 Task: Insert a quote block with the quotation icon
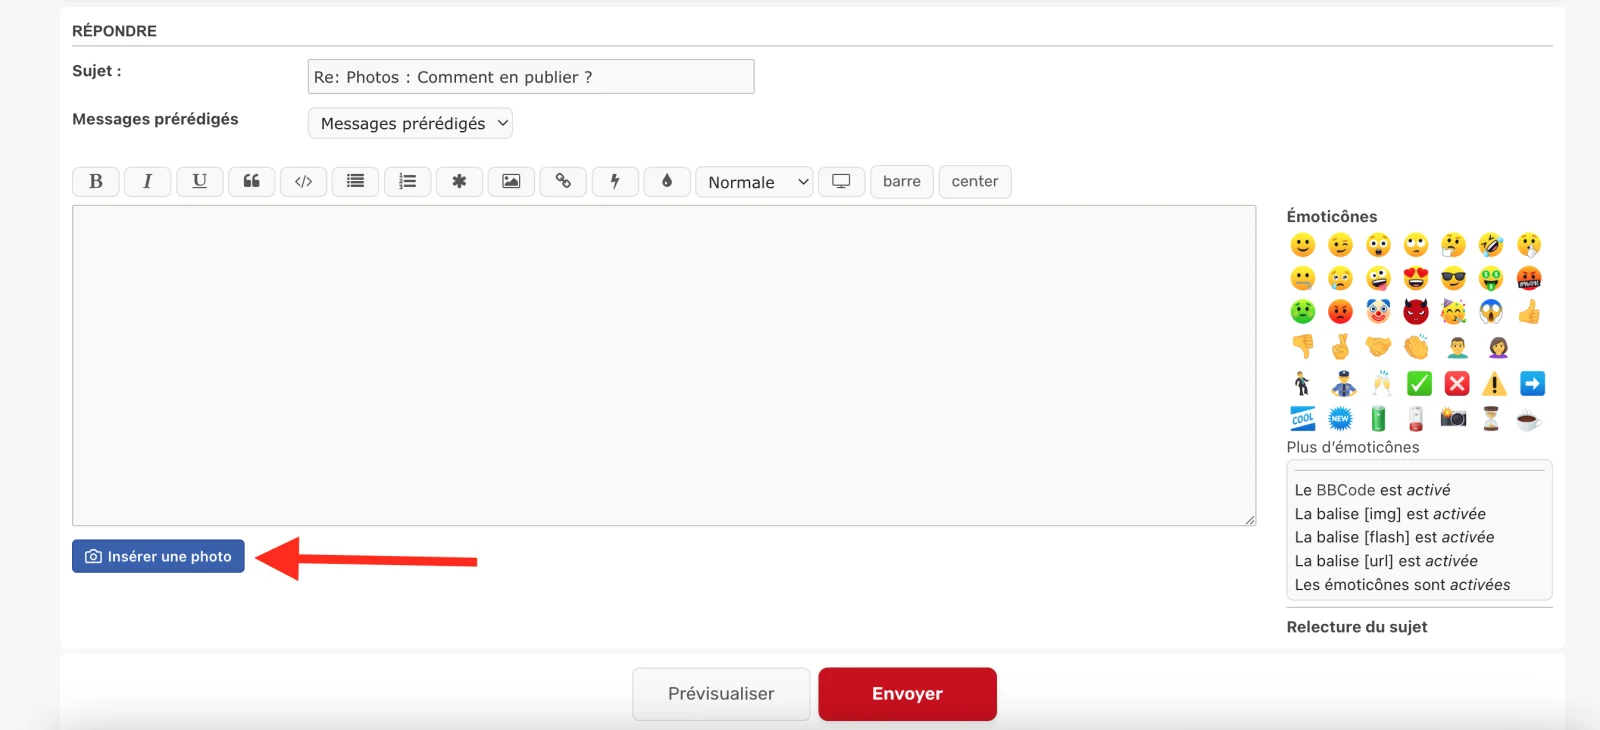pyautogui.click(x=252, y=181)
